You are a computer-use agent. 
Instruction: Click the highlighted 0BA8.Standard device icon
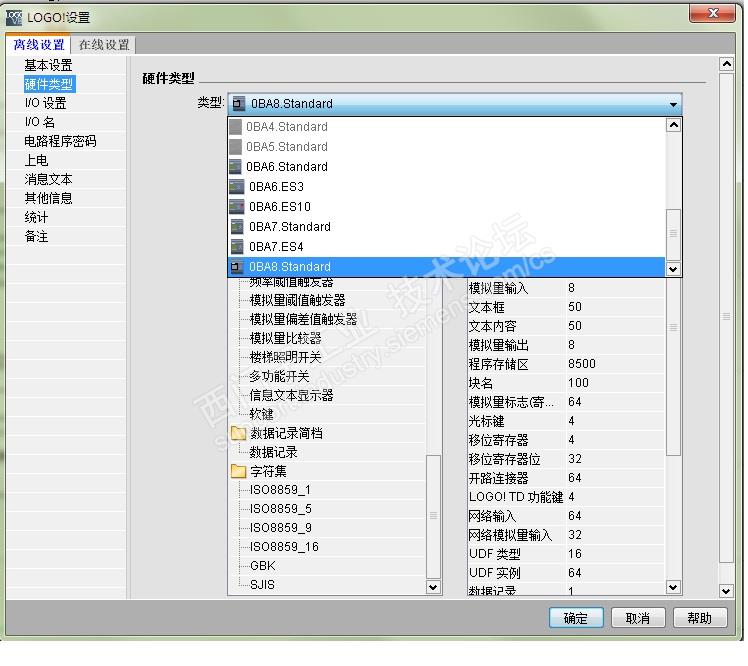coord(237,267)
